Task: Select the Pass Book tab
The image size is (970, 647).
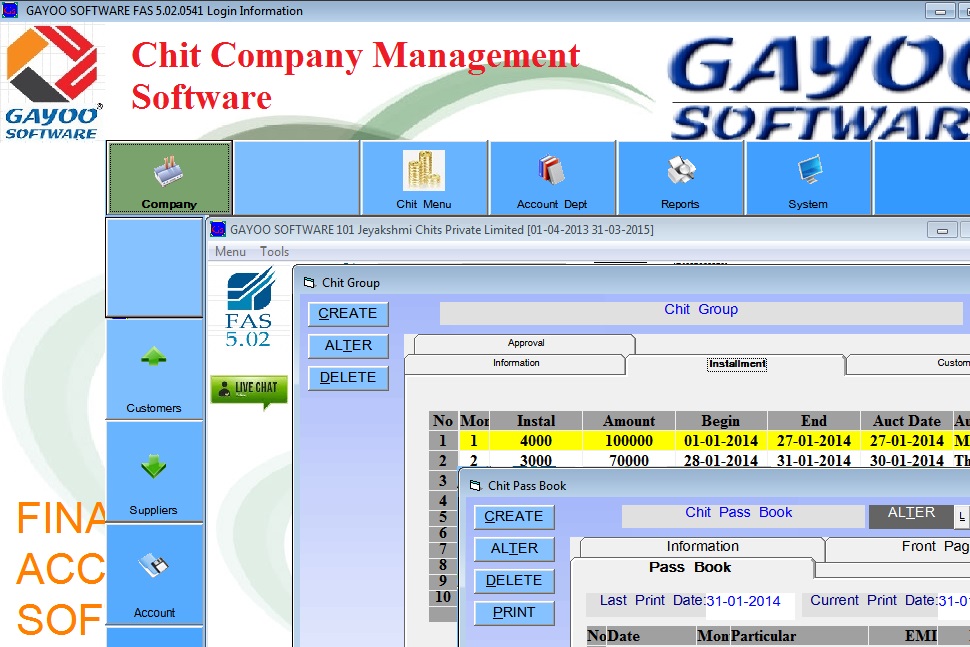Action: click(690, 568)
